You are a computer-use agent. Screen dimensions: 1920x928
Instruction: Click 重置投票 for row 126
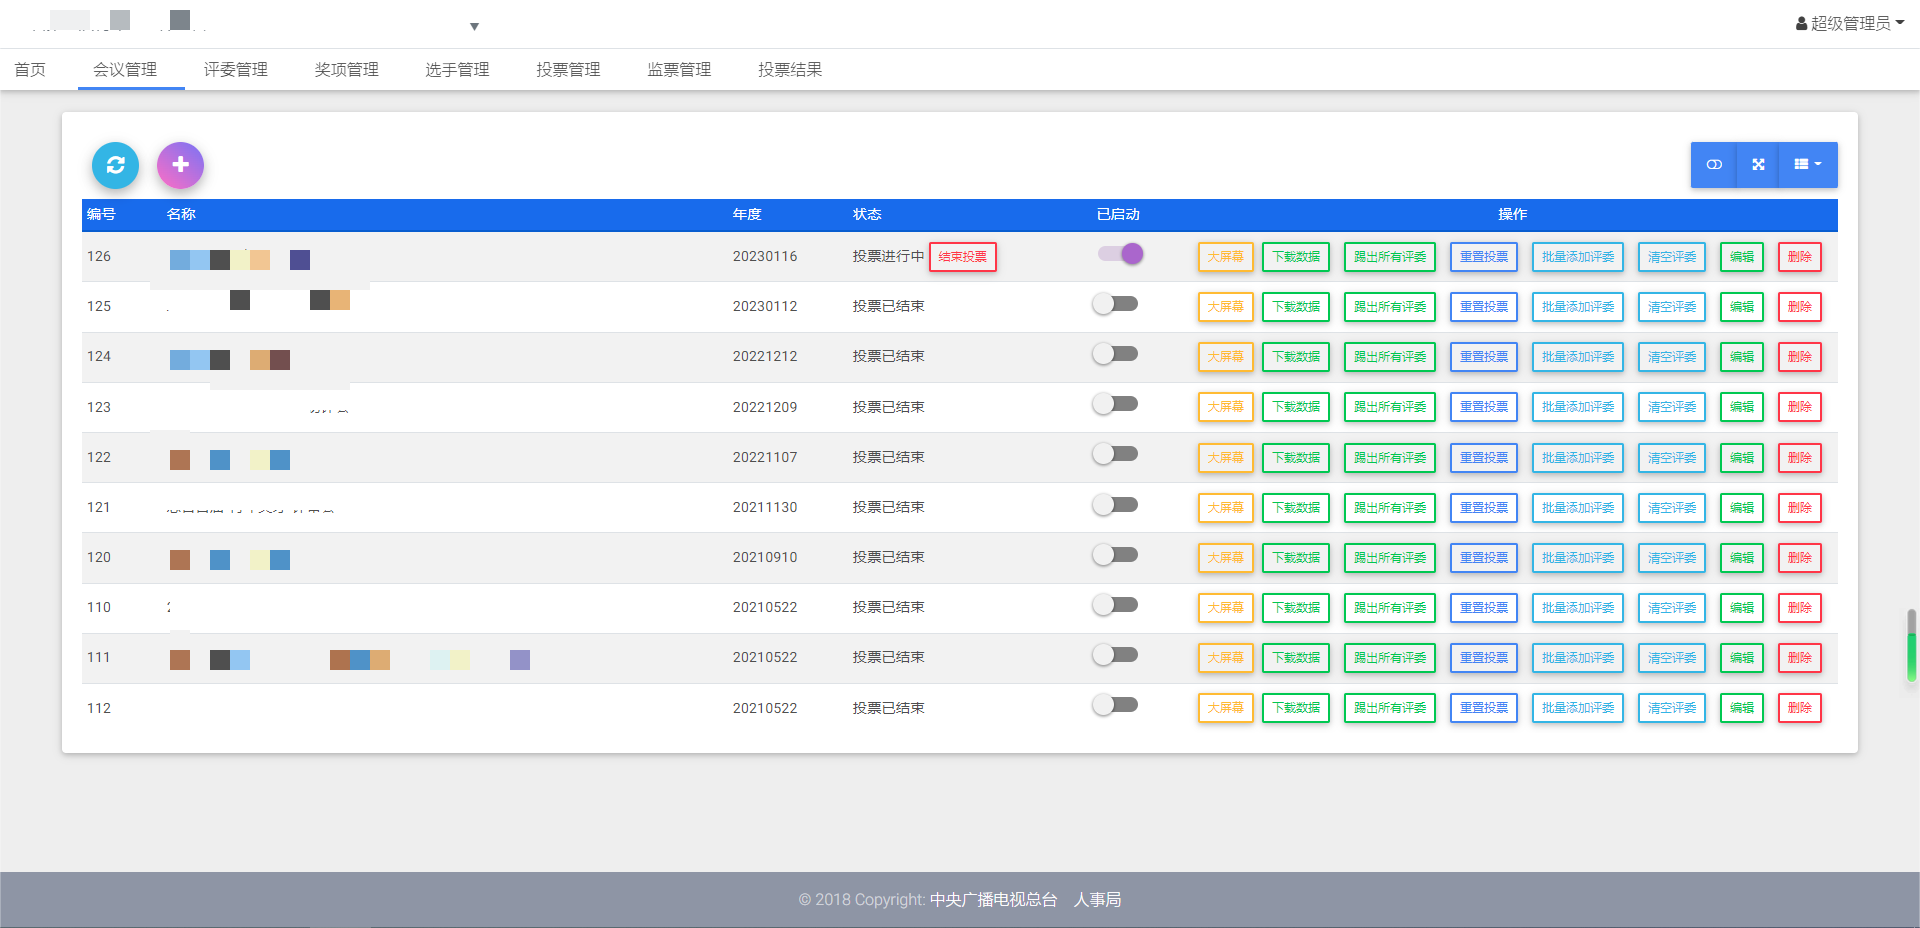[1484, 257]
